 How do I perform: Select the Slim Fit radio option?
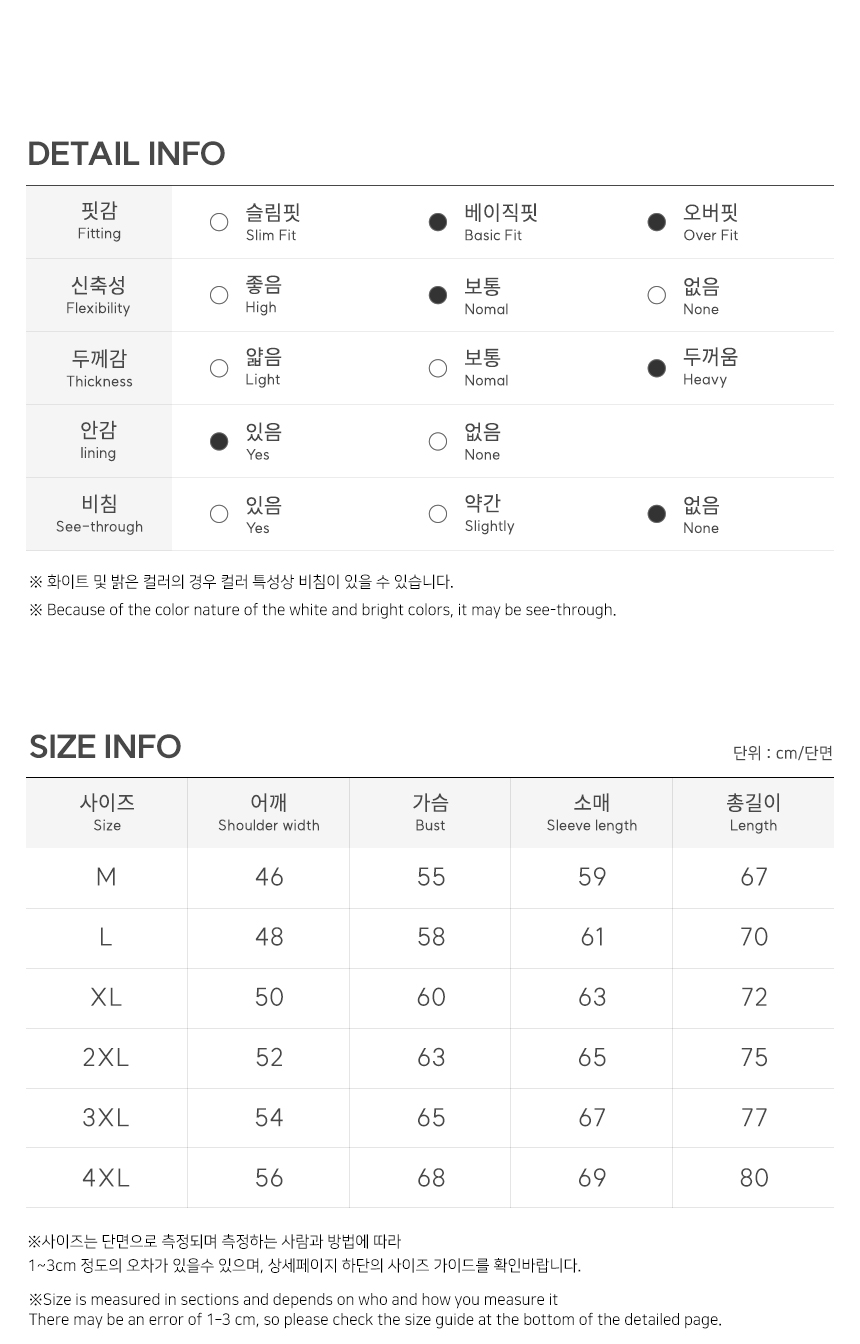pyautogui.click(x=219, y=222)
